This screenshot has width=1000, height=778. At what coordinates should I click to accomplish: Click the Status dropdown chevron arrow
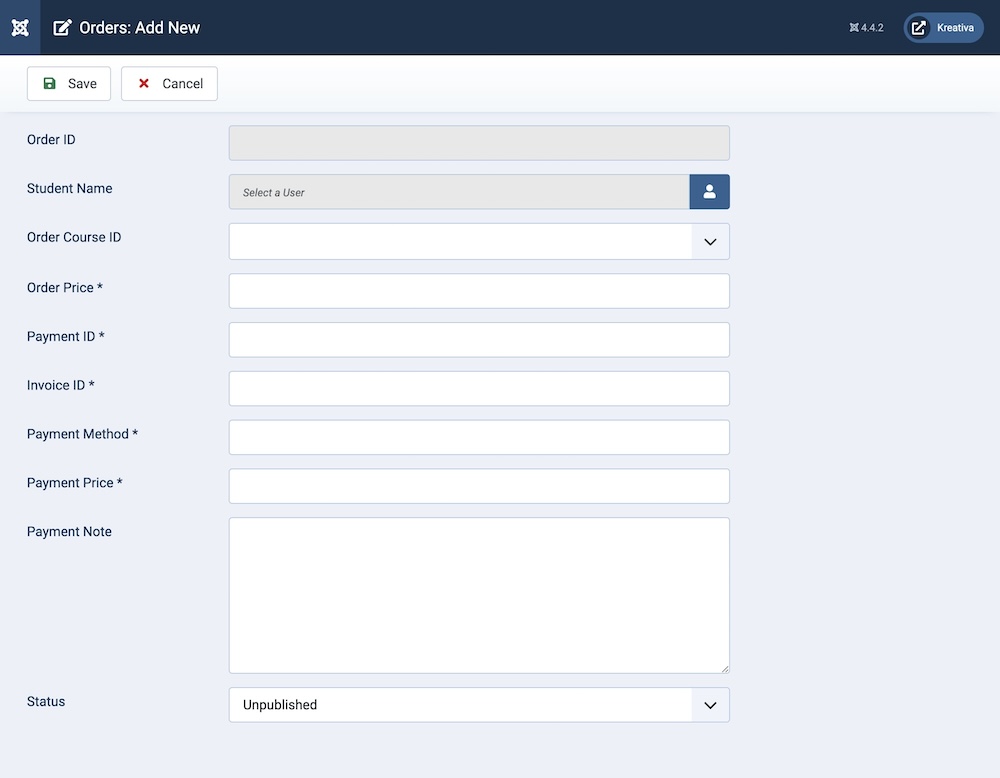(x=710, y=705)
